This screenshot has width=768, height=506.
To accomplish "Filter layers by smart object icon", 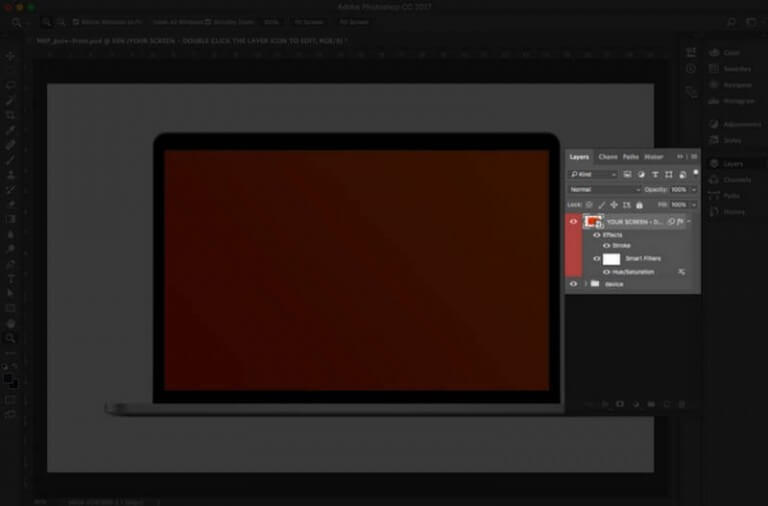I will 683,174.
